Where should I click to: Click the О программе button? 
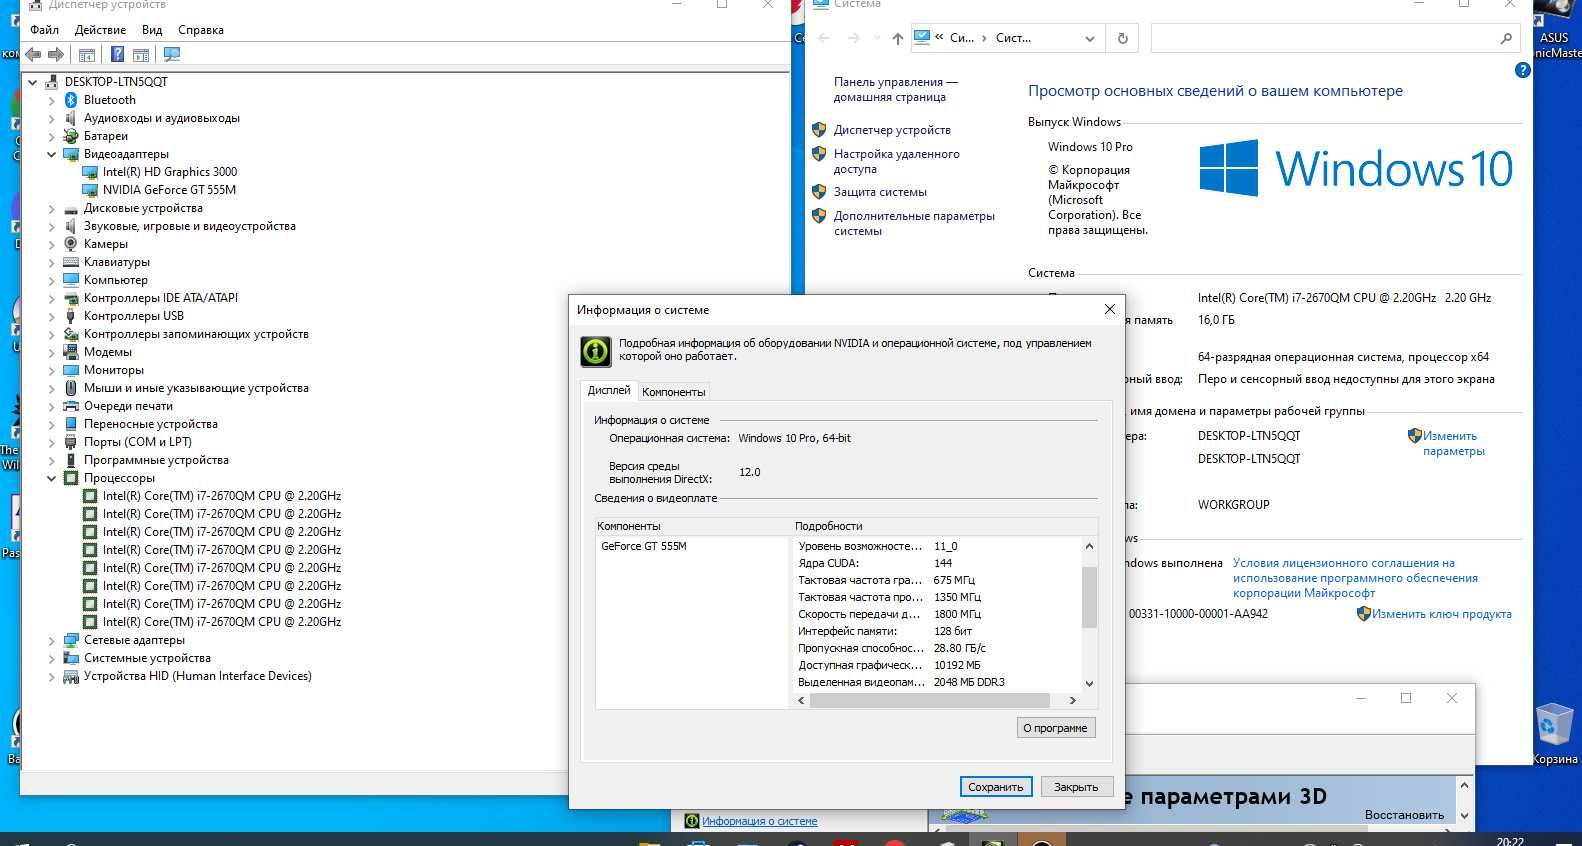click(1055, 728)
